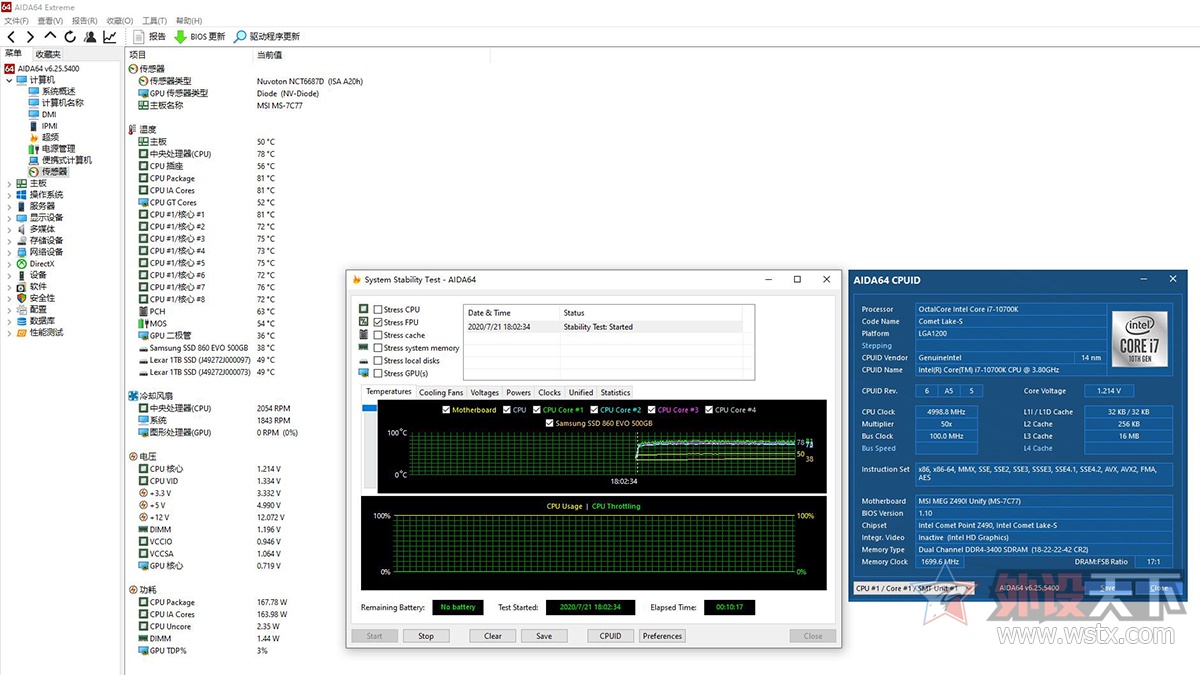Toggle the Motherboard graph checkbox
Image resolution: width=1200 pixels, height=675 pixels.
[x=446, y=410]
